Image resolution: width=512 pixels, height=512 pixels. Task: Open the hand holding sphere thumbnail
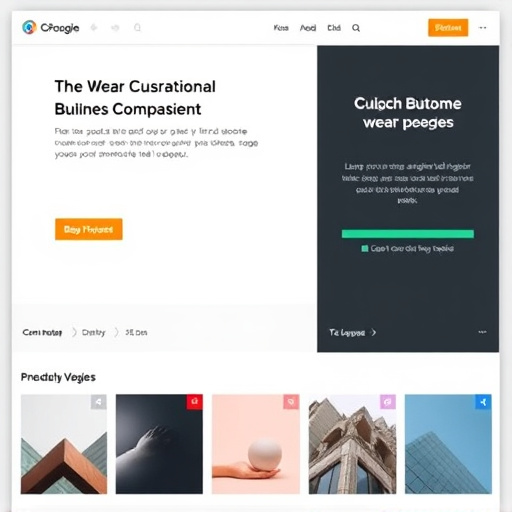(256, 444)
